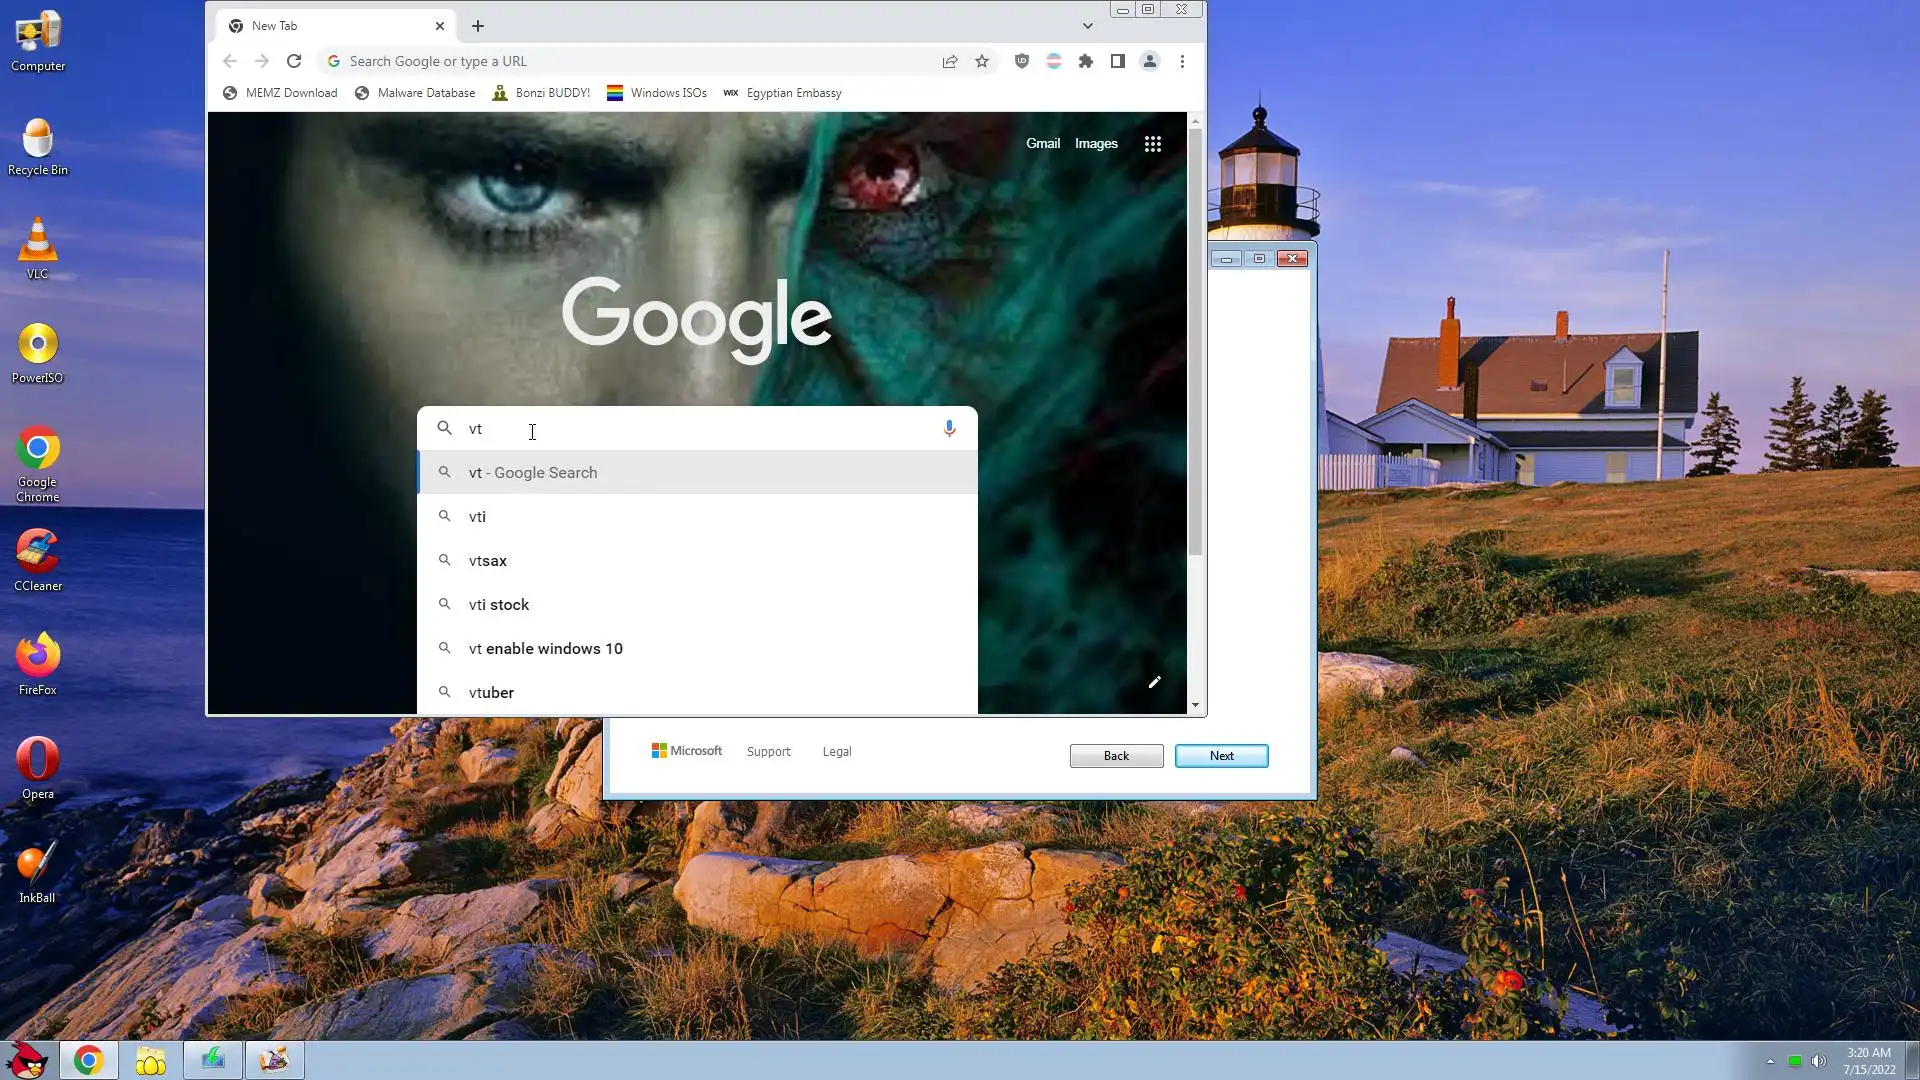1920x1080 pixels.
Task: Expand the tab search chevron
Action: [x=1088, y=26]
